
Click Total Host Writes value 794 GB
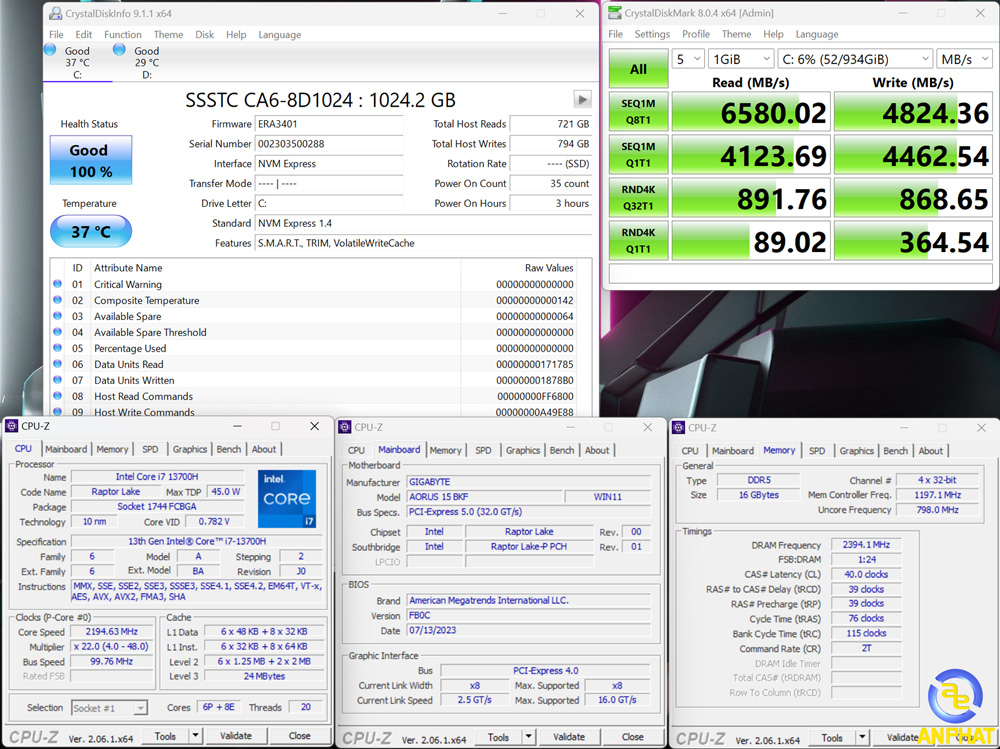[551, 144]
